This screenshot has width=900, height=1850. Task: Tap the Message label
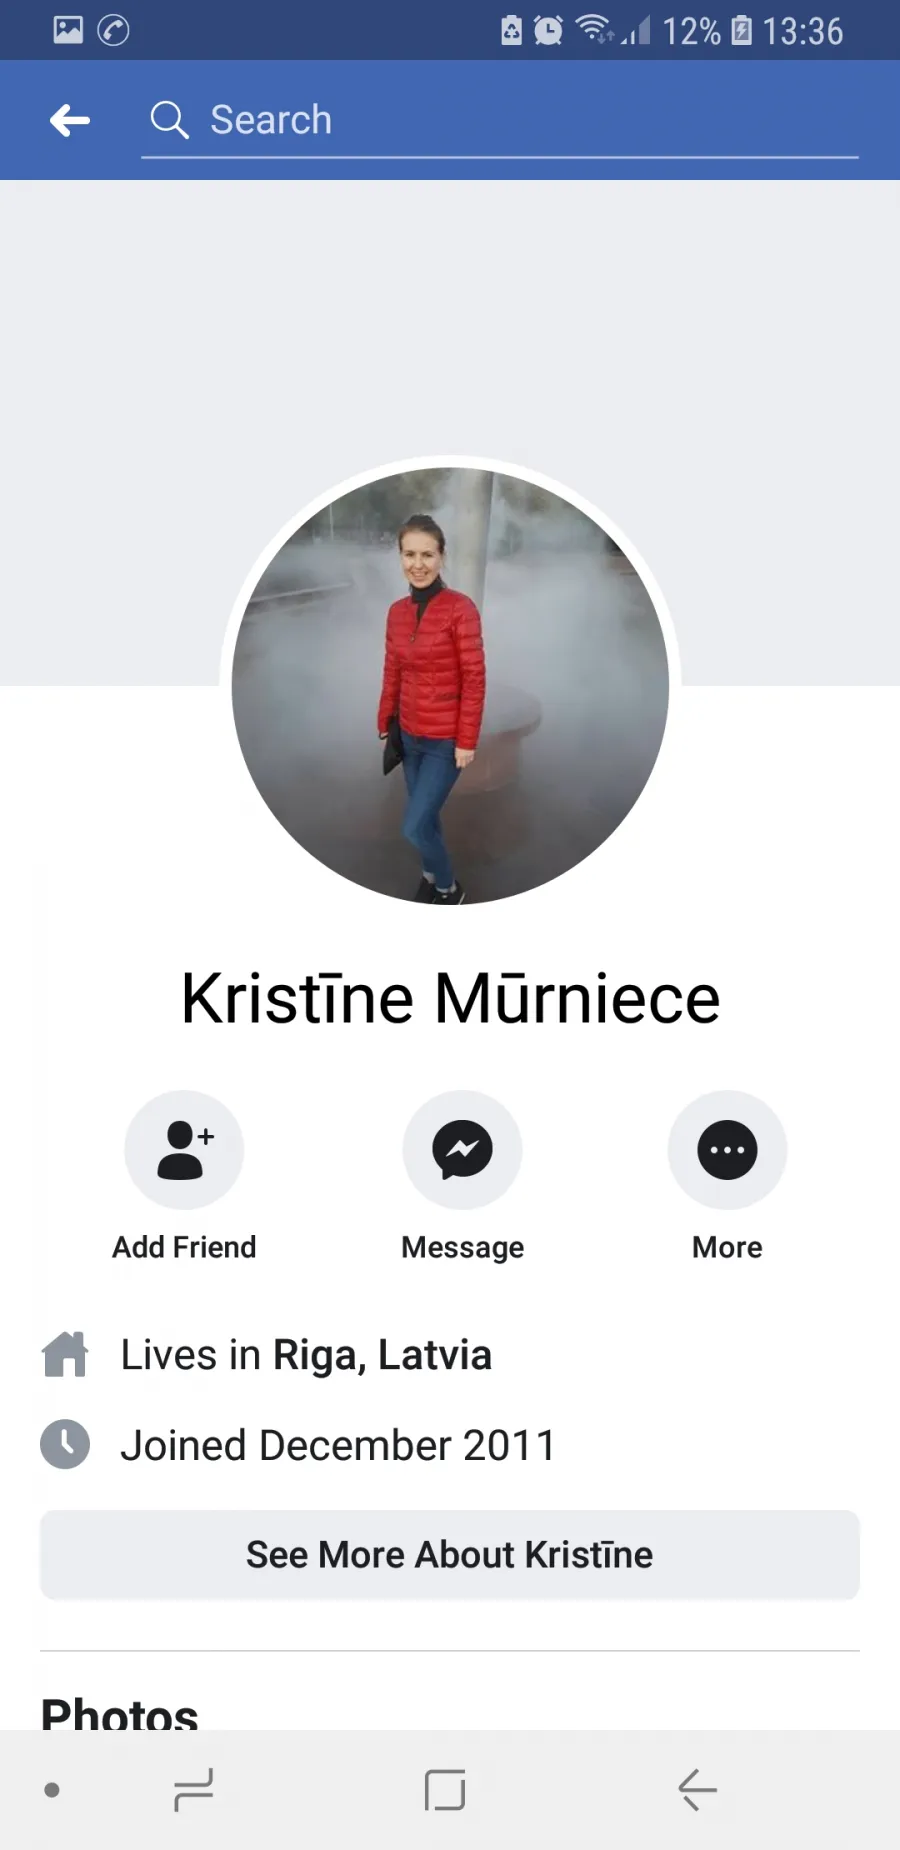pos(462,1248)
